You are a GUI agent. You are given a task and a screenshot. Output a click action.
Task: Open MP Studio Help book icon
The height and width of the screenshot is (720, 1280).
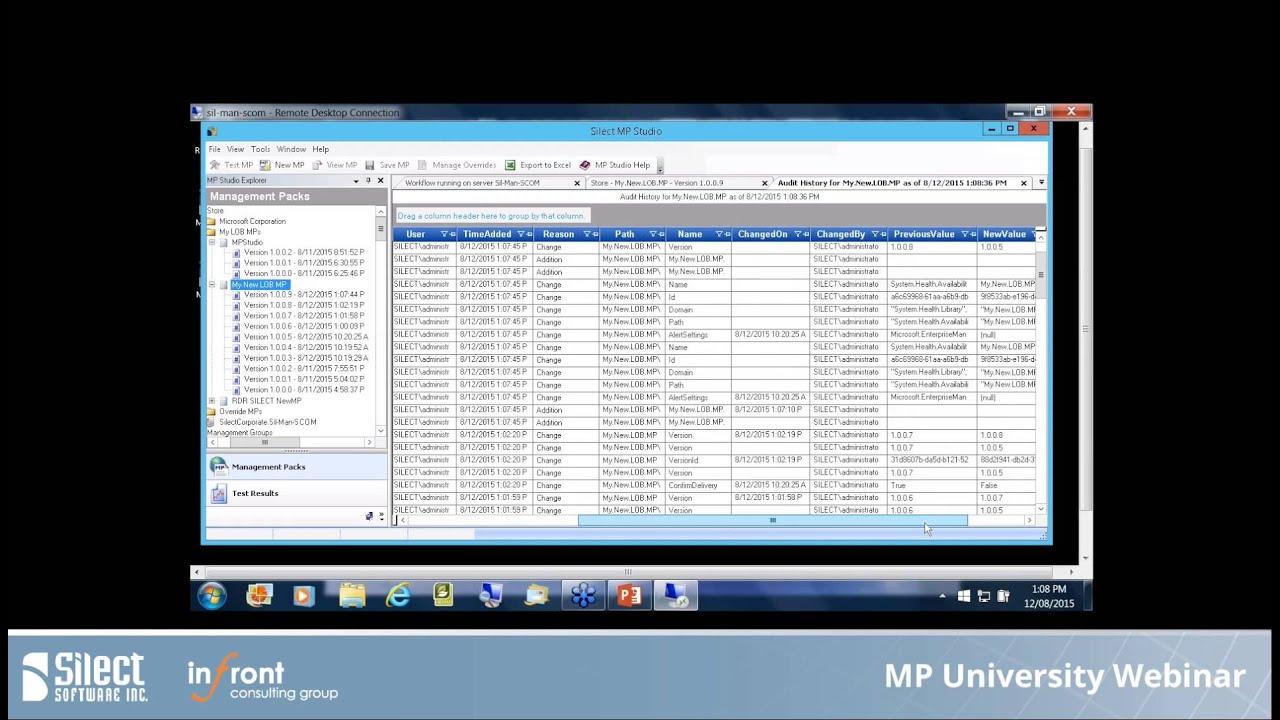click(585, 165)
